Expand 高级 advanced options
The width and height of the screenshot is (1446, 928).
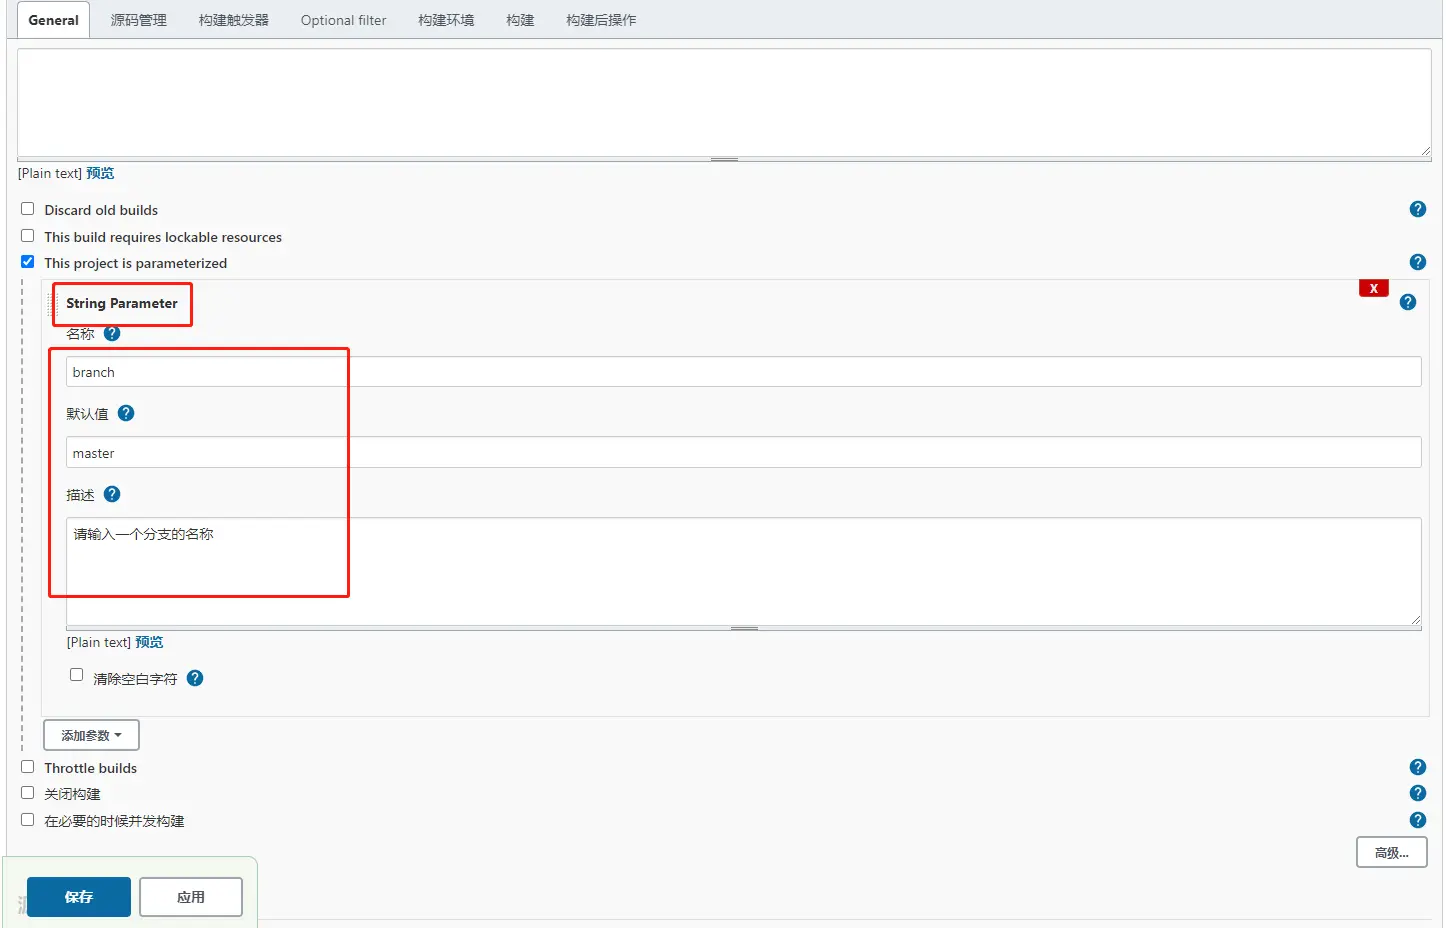pos(1390,852)
